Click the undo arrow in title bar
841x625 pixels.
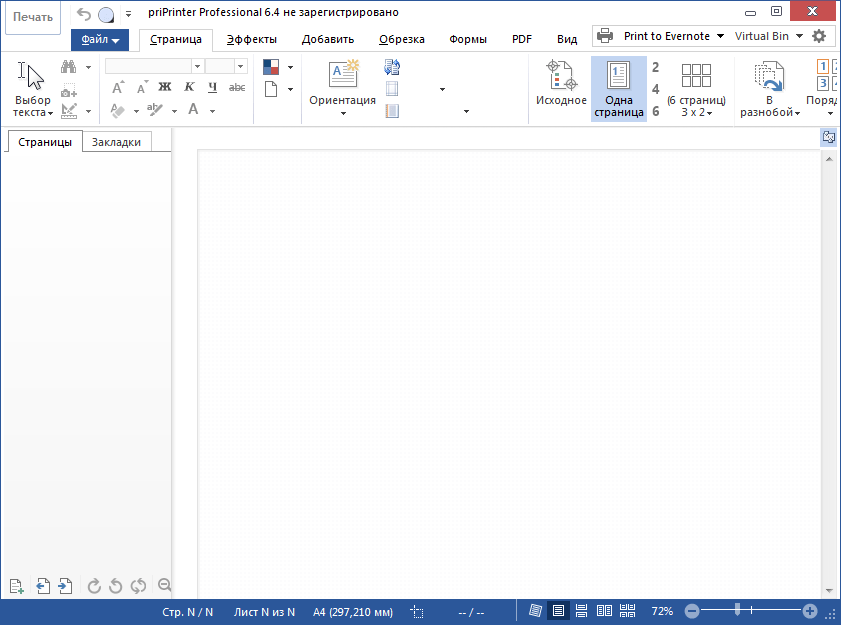tap(83, 14)
